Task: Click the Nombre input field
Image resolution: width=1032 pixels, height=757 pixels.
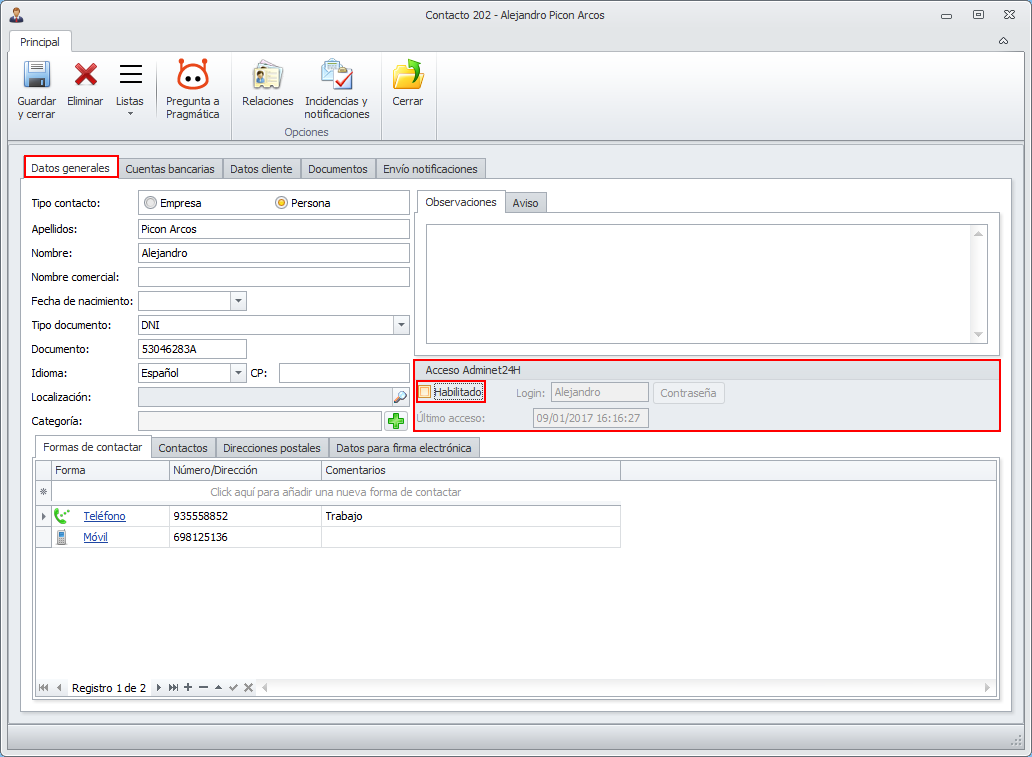Action: pyautogui.click(x=274, y=253)
